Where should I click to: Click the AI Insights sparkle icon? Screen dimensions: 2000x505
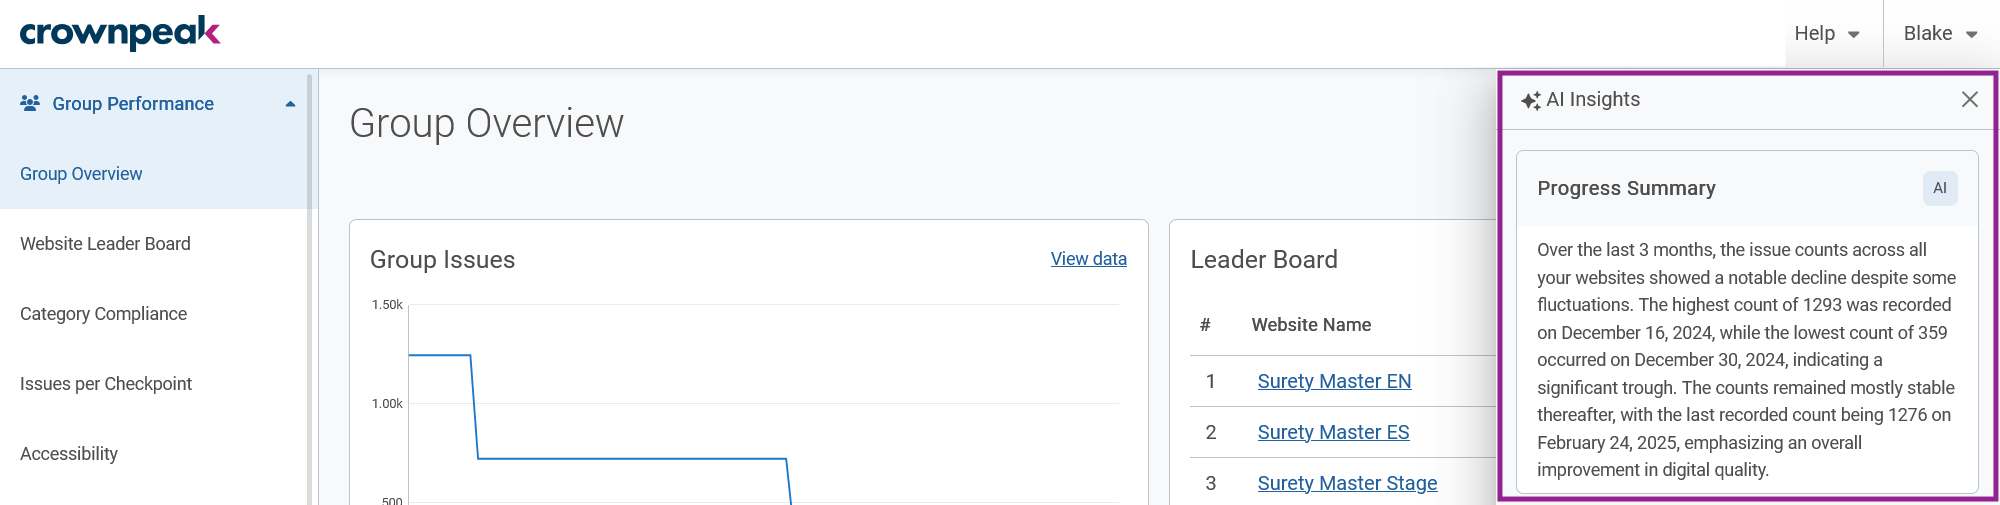[x=1530, y=101]
